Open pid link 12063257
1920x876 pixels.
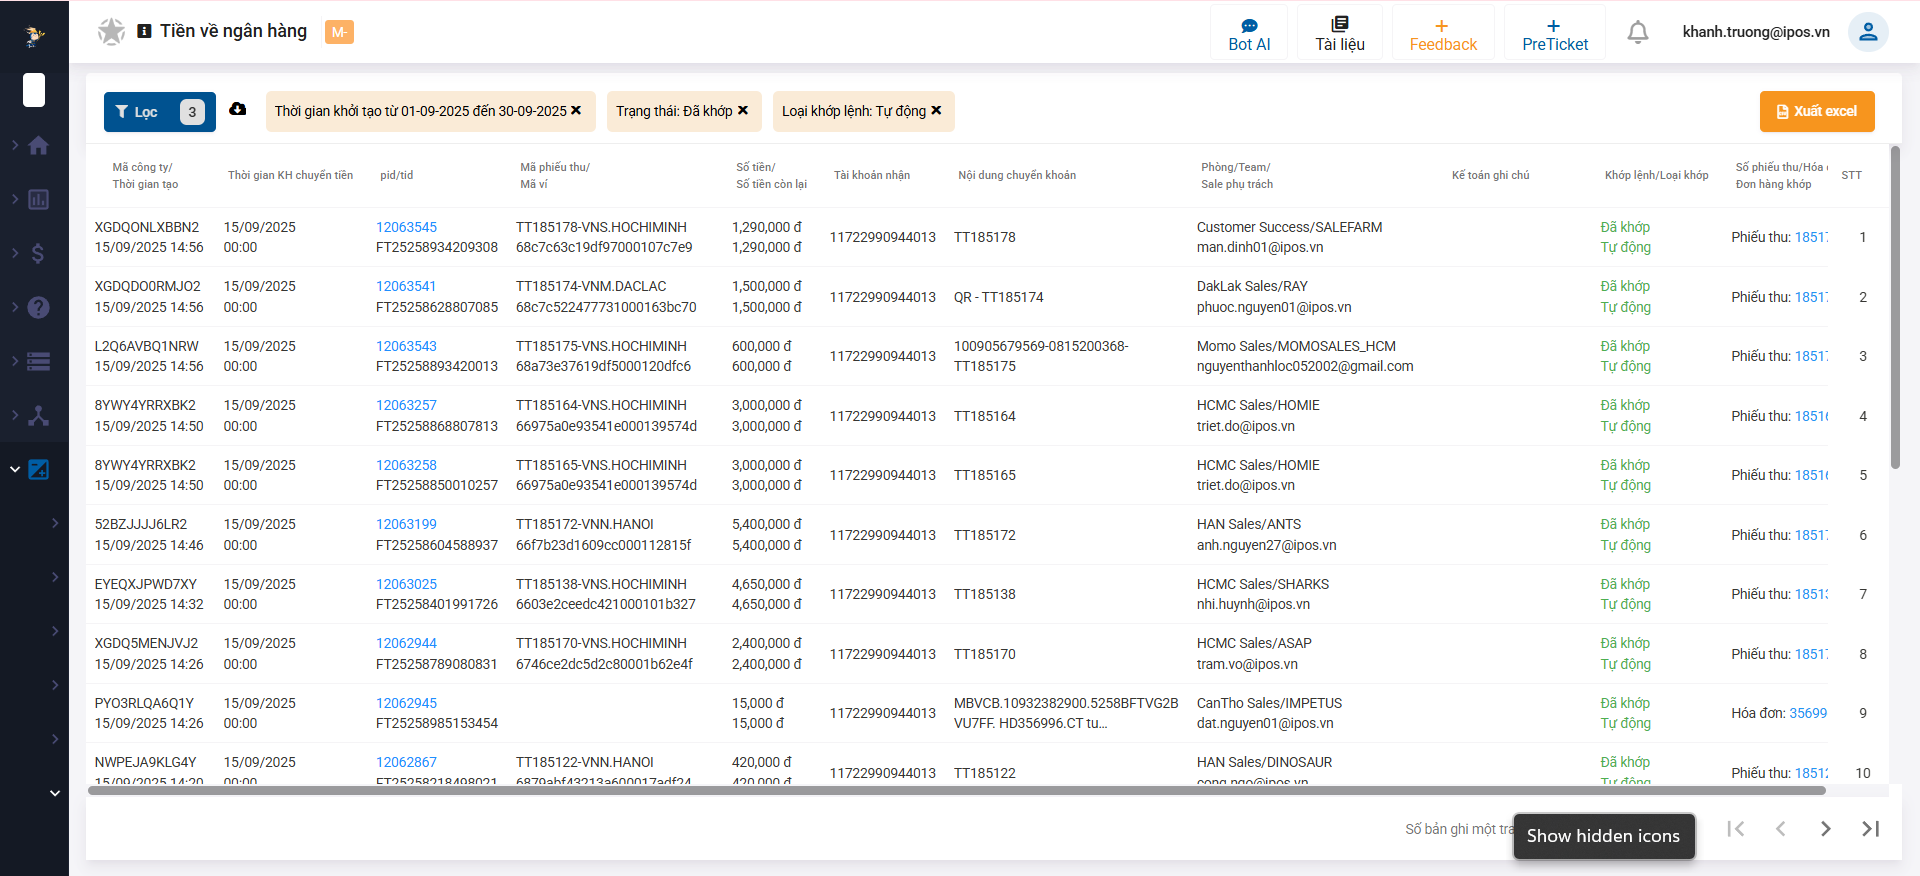406,406
